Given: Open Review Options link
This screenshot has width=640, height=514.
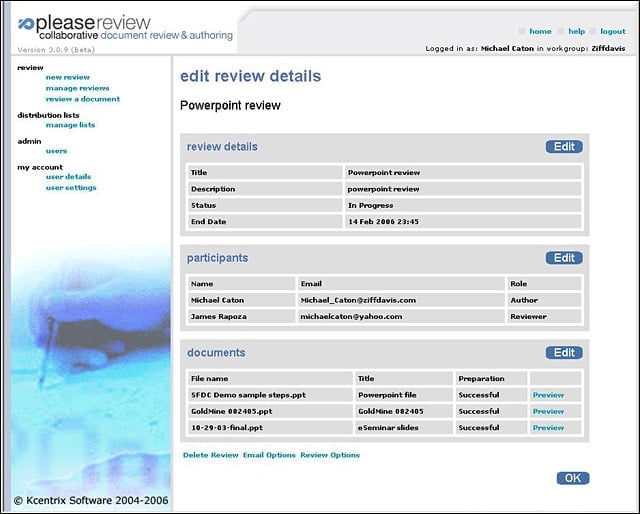Looking at the screenshot, I should 330,455.
